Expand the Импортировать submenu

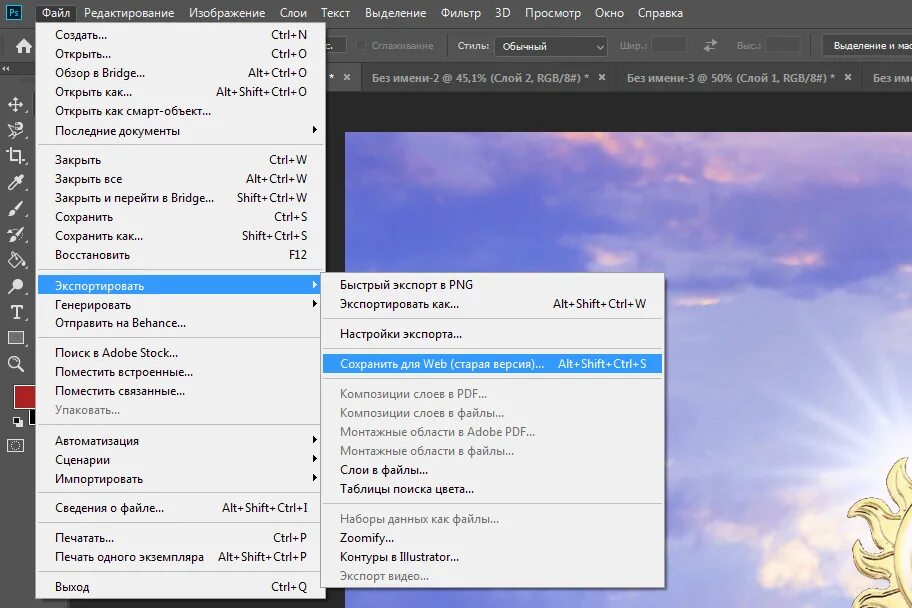181,479
